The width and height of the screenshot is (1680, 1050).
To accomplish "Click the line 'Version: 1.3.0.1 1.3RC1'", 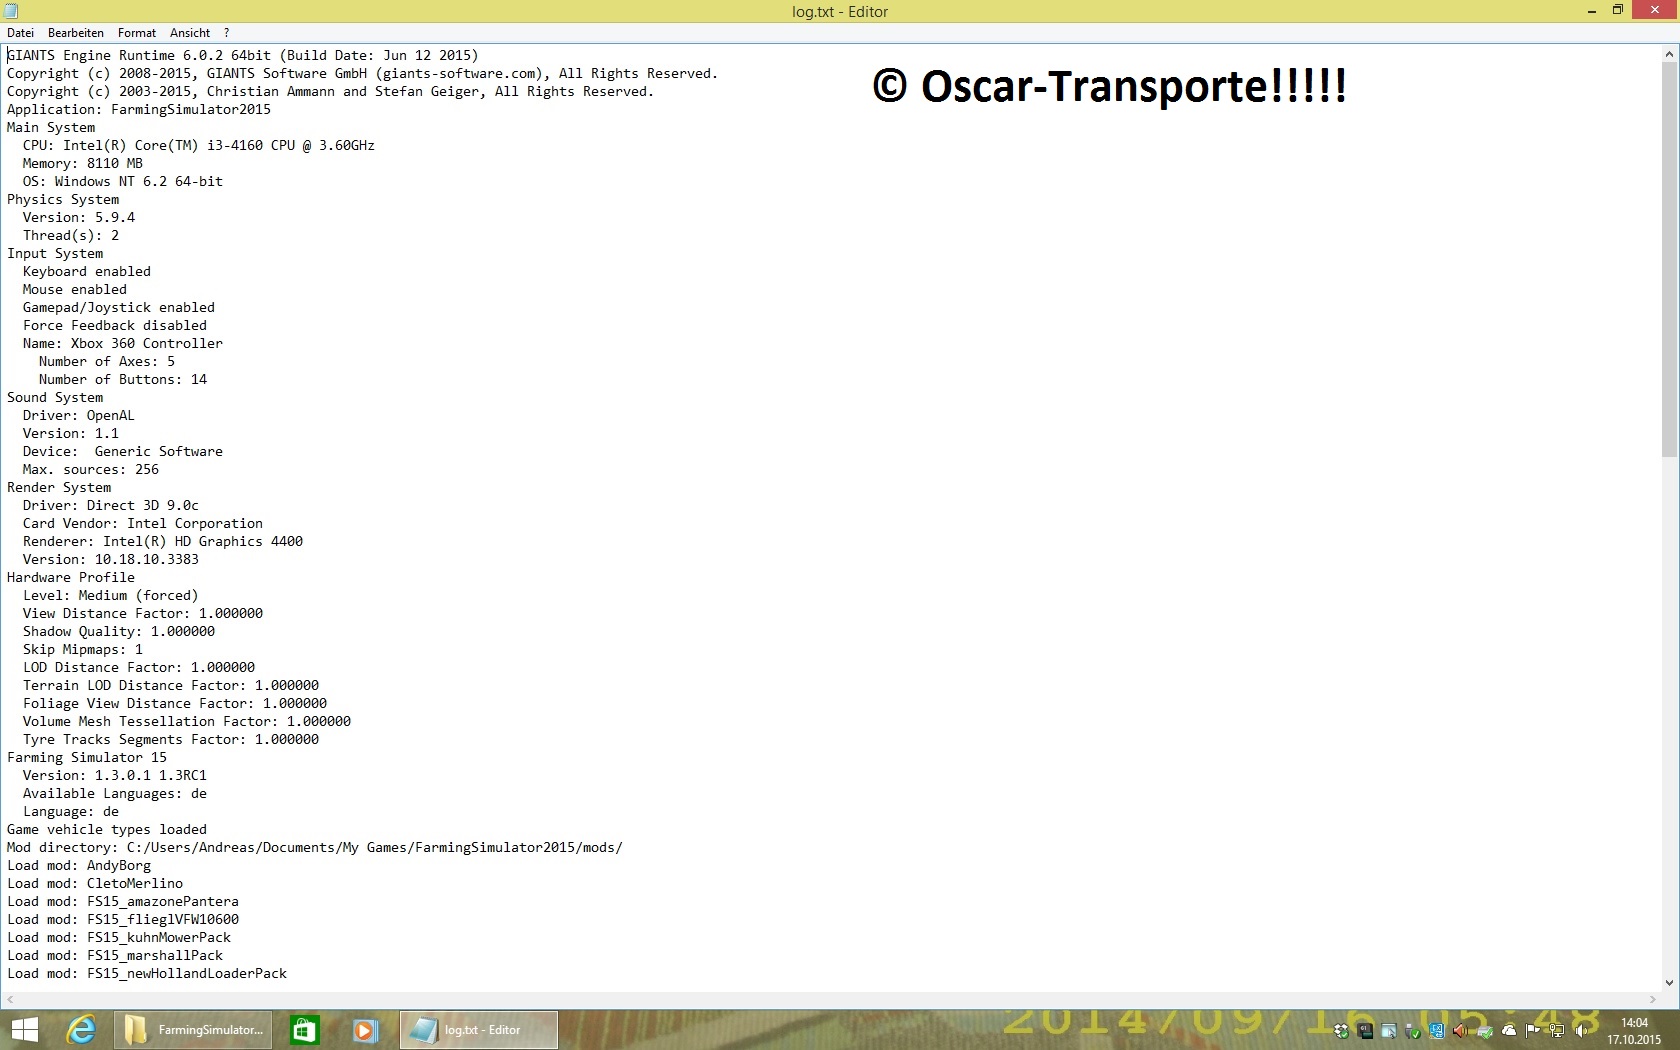I will pos(115,776).
